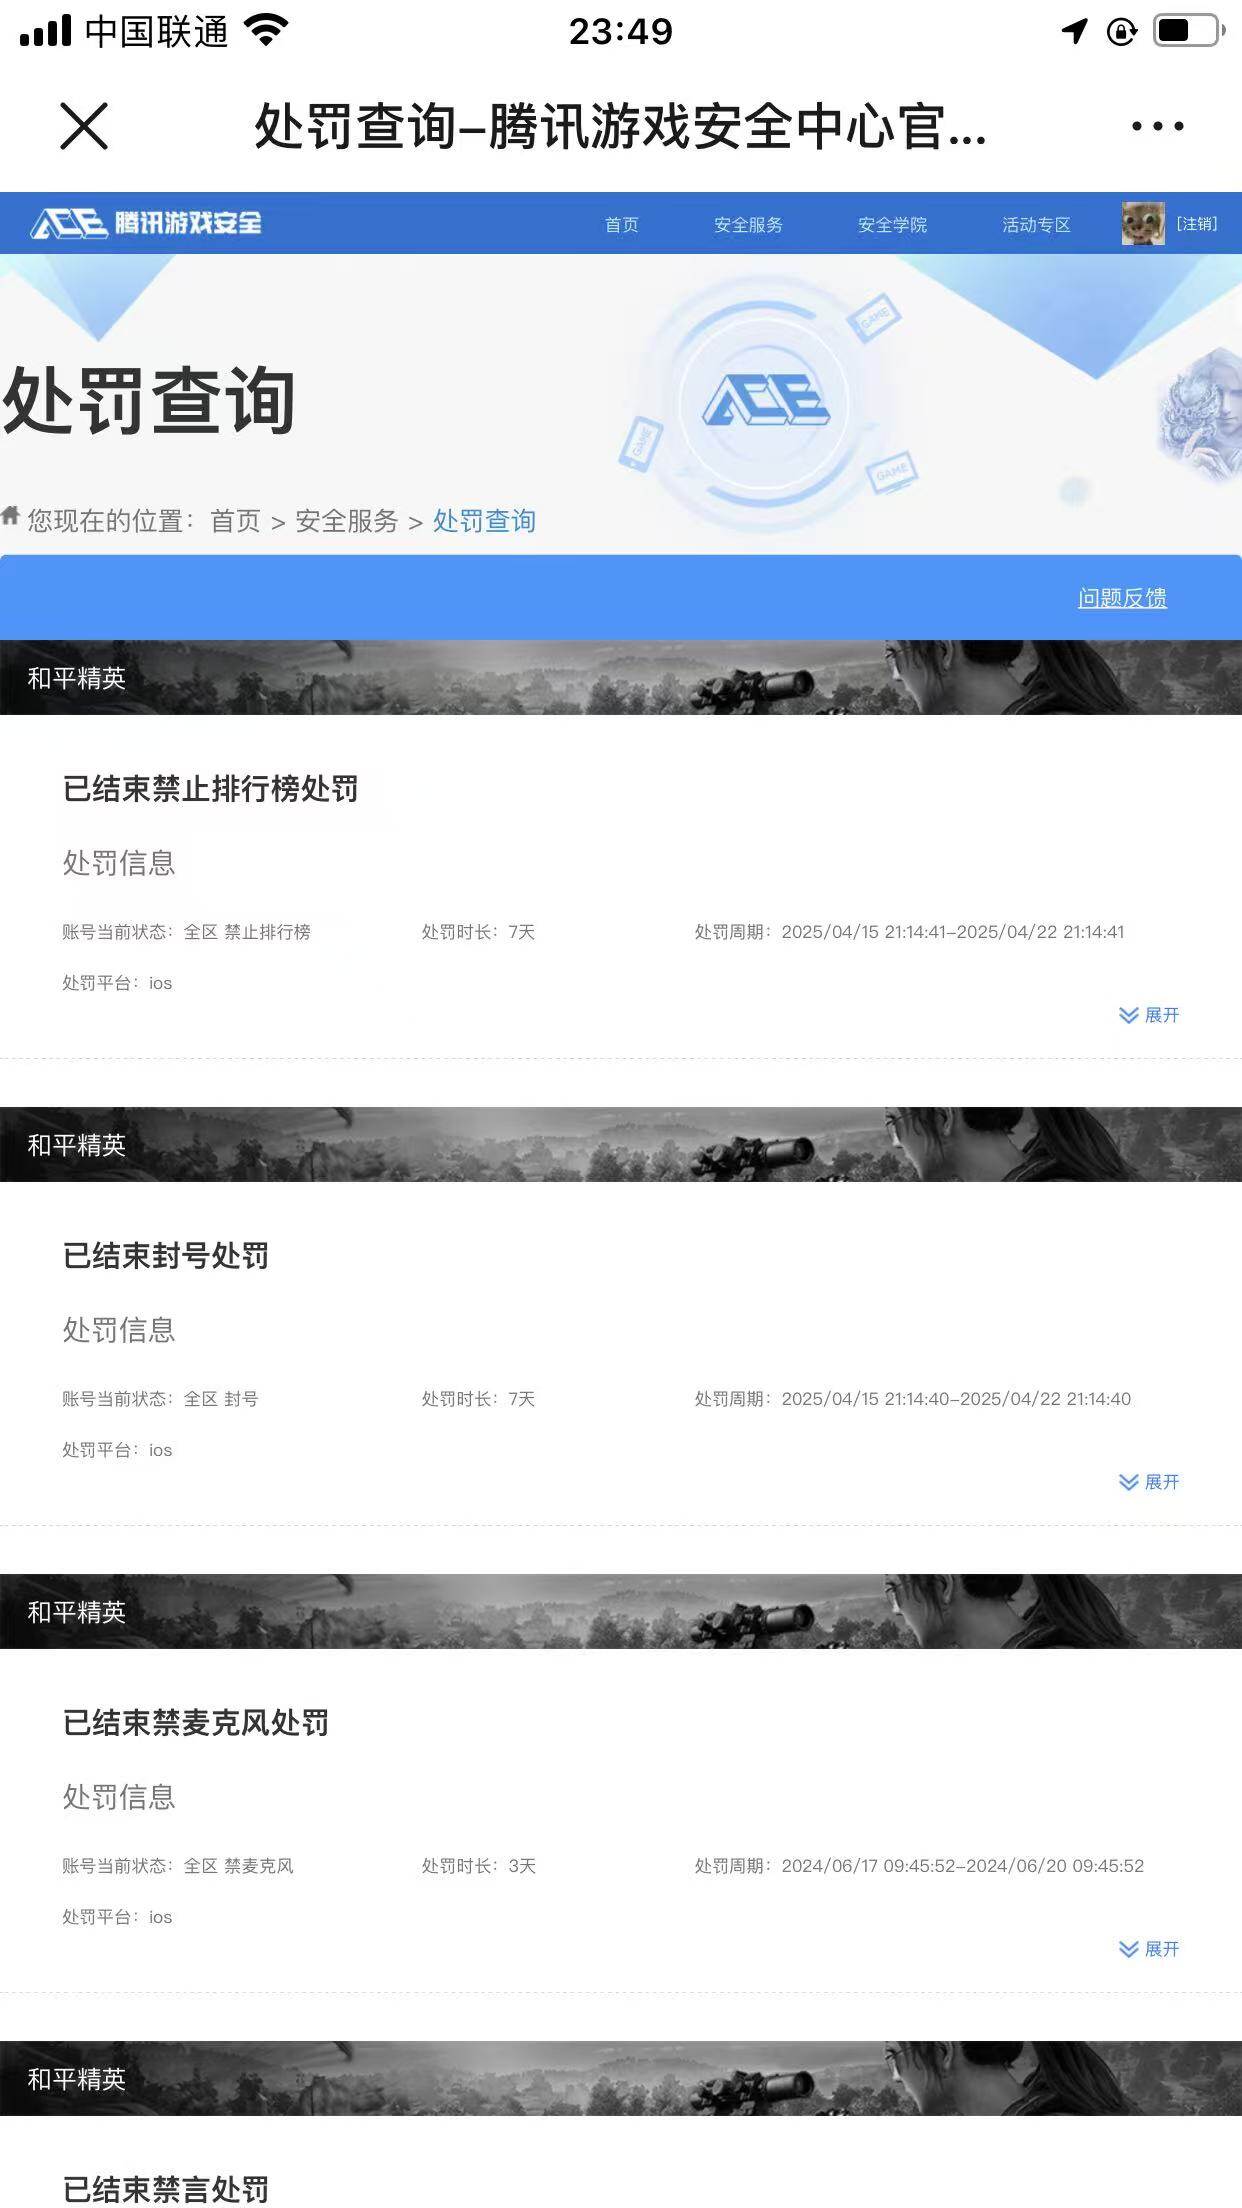Image resolution: width=1242 pixels, height=2208 pixels.
Task: Click 处罚时长: 3天 text
Action: [x=478, y=1866]
